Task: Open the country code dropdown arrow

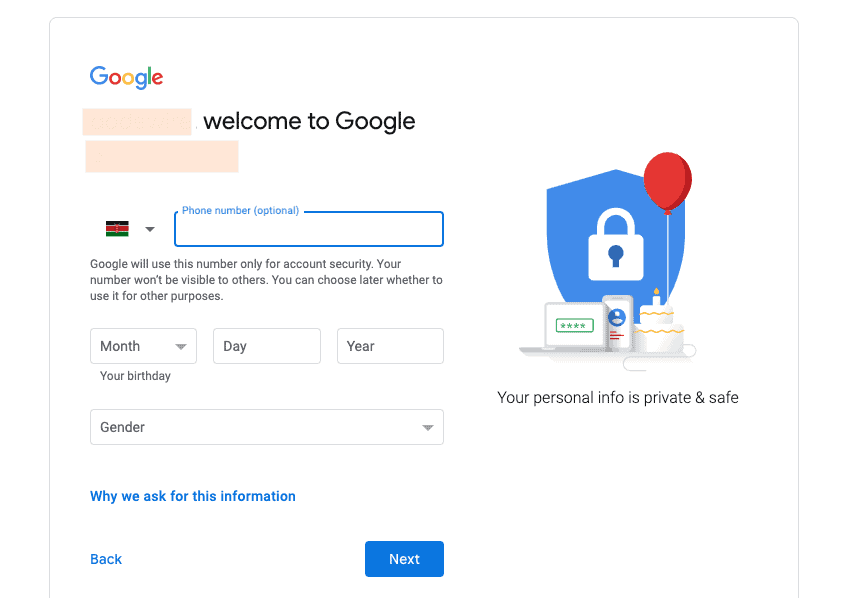Action: 150,229
